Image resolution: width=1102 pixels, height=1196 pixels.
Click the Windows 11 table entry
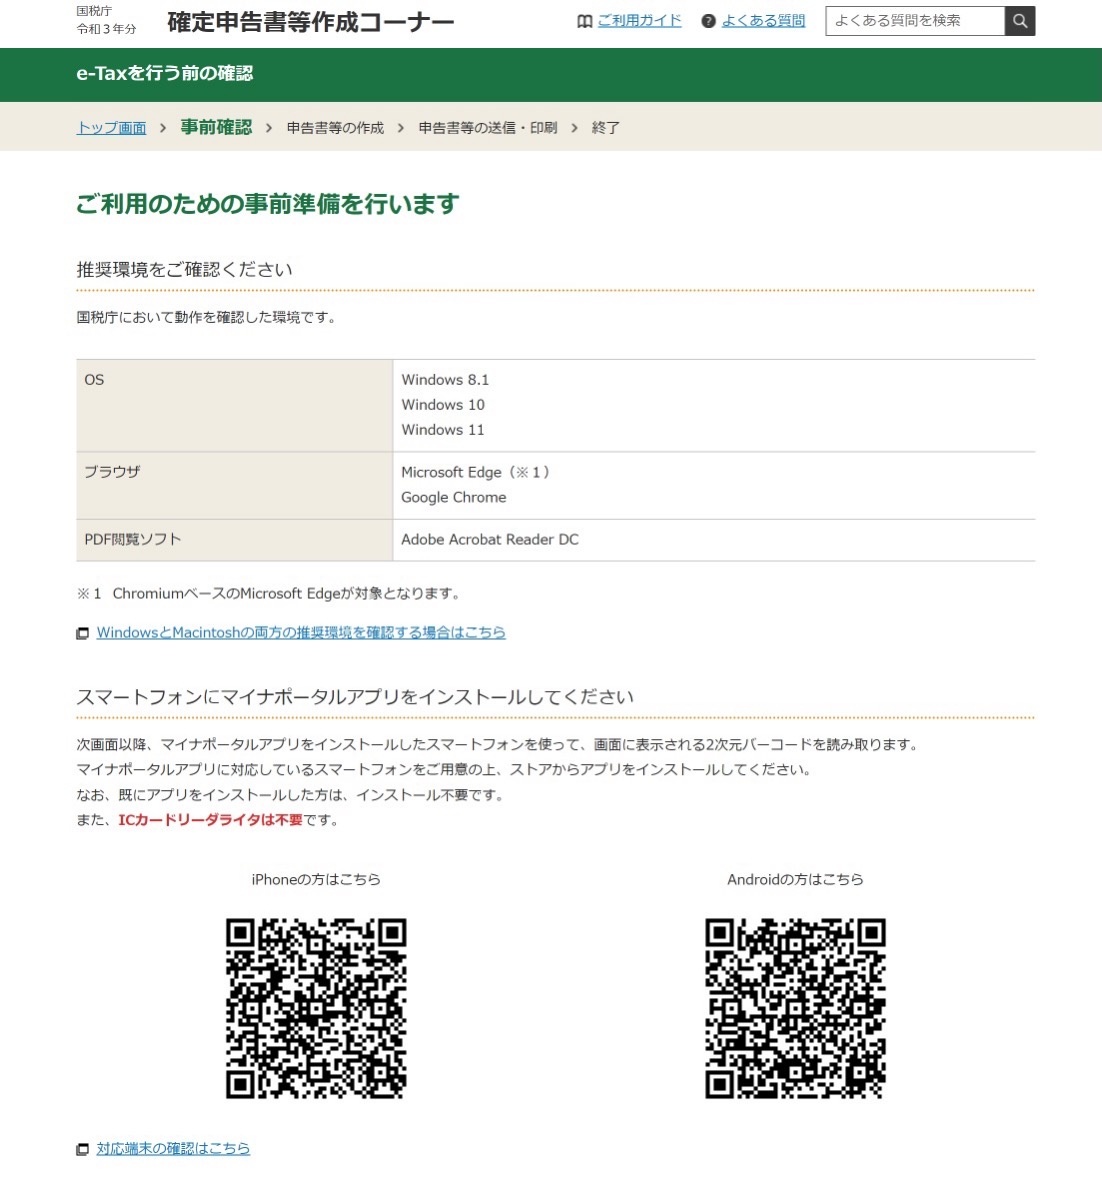pos(443,430)
